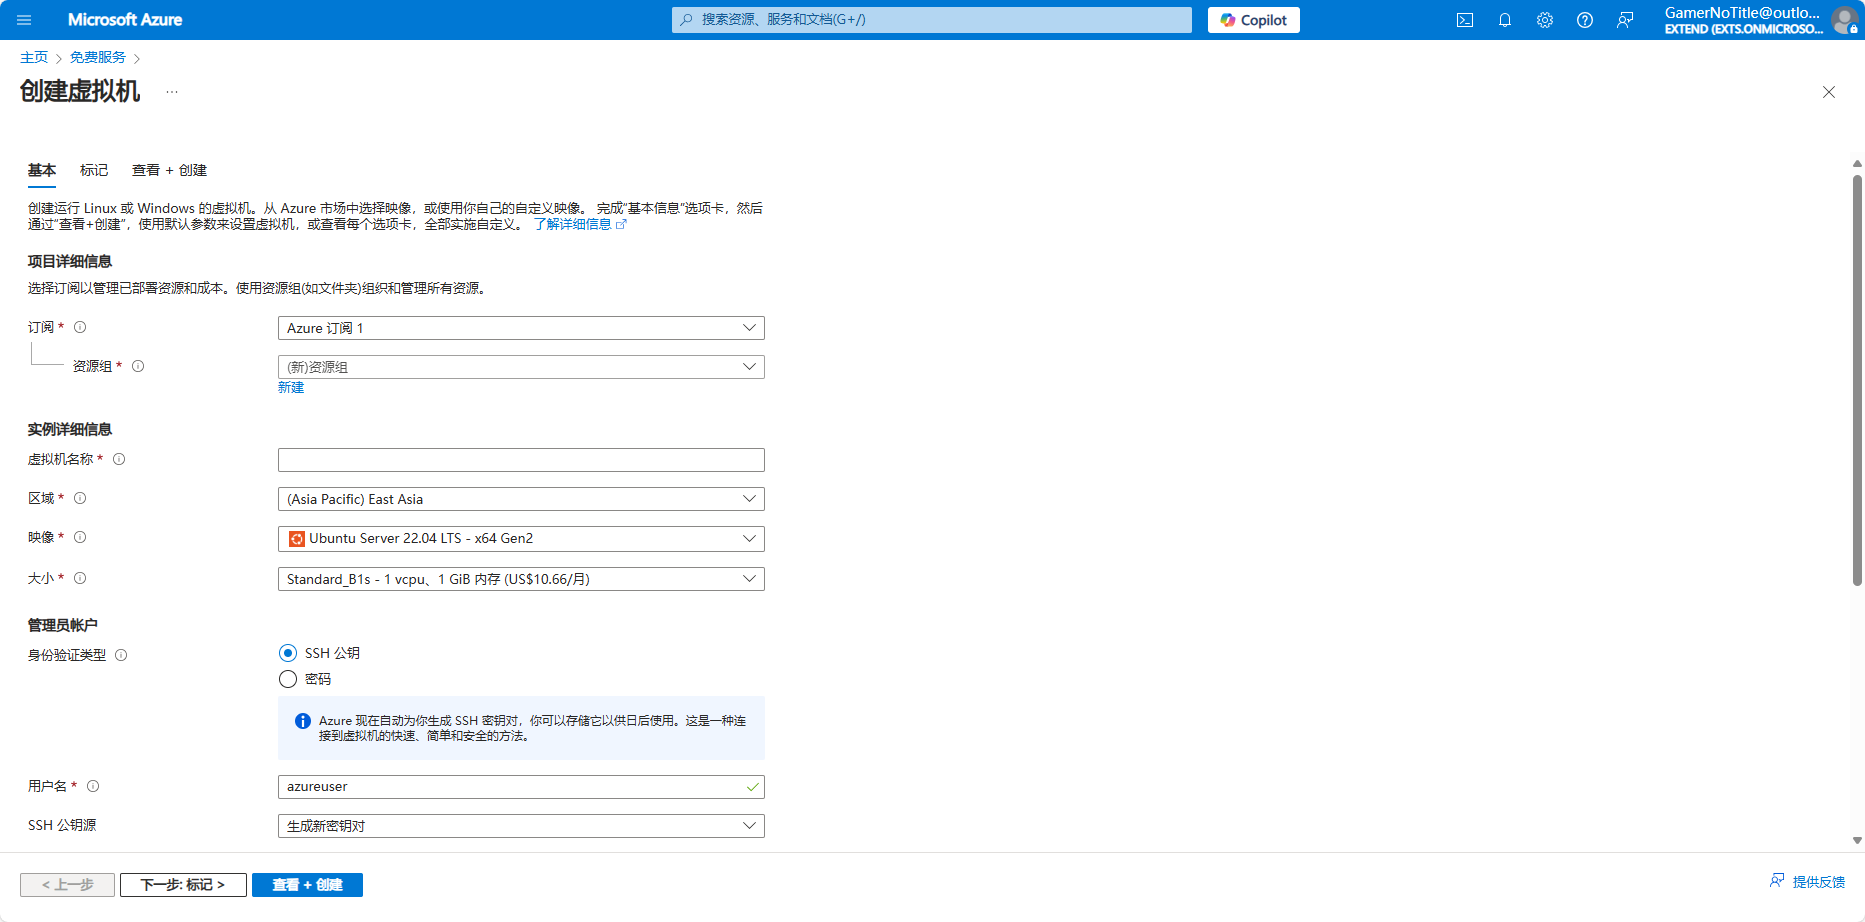Click the blue 查看 + 创建 button
The width and height of the screenshot is (1865, 922).
[x=307, y=885]
